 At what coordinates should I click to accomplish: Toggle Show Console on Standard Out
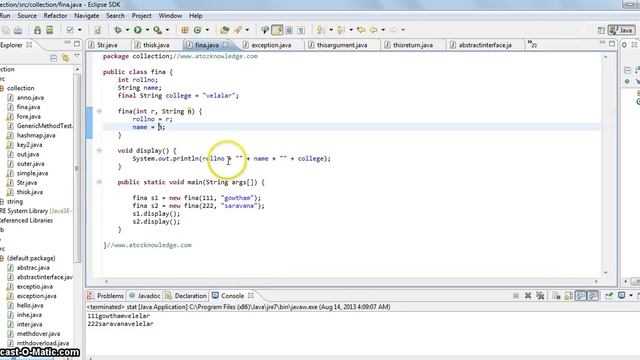coord(580,296)
